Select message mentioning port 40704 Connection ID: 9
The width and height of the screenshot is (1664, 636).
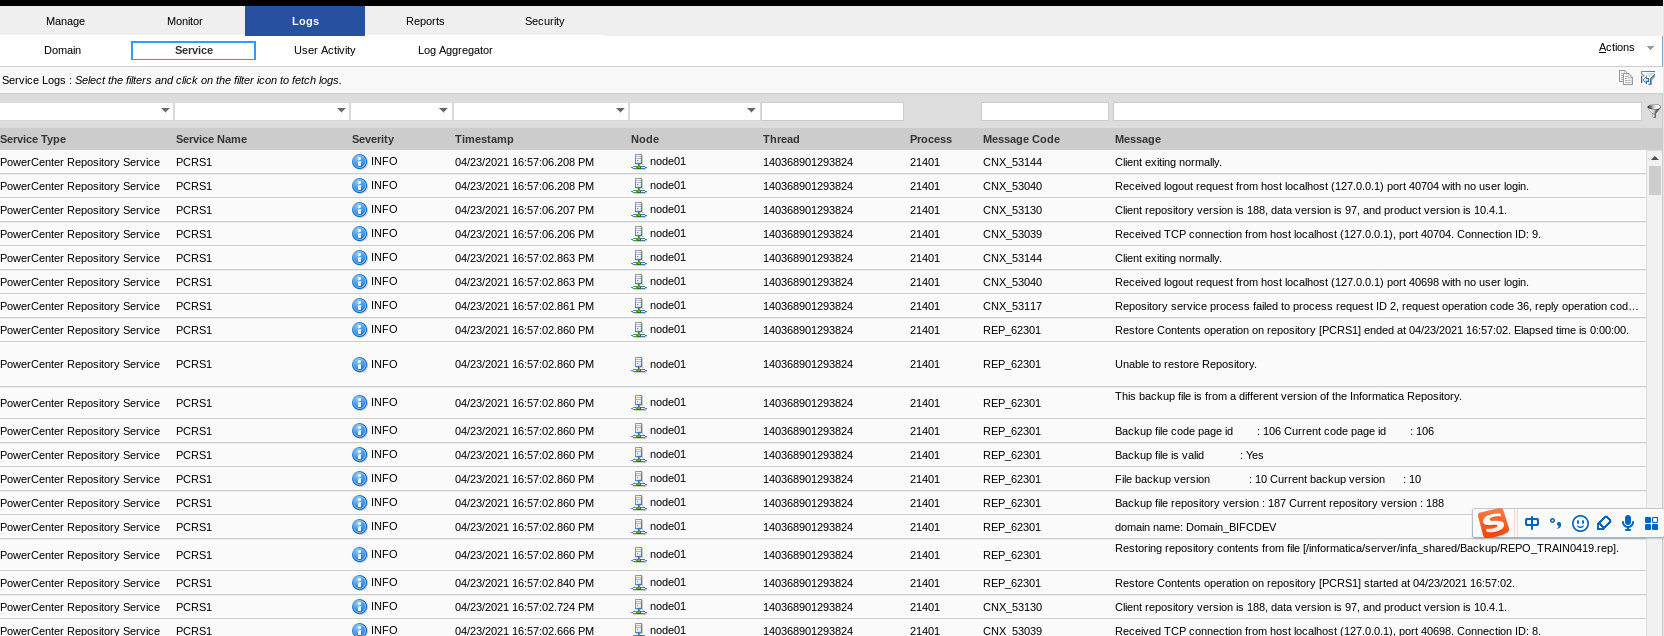pos(1328,234)
